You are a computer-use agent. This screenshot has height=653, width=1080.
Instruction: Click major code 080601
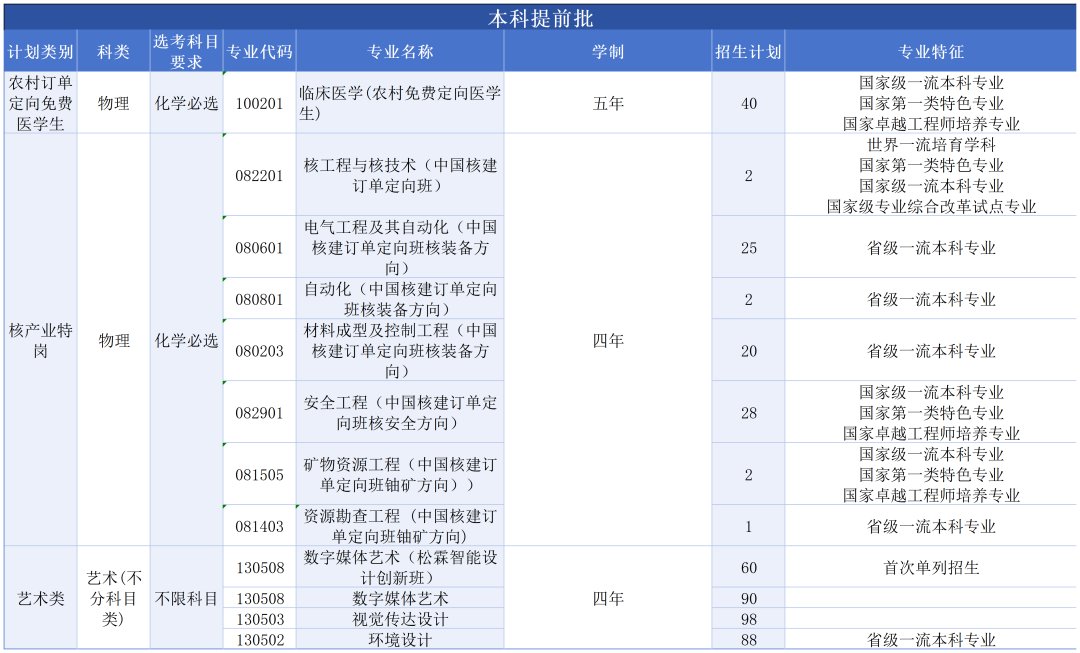click(x=260, y=247)
